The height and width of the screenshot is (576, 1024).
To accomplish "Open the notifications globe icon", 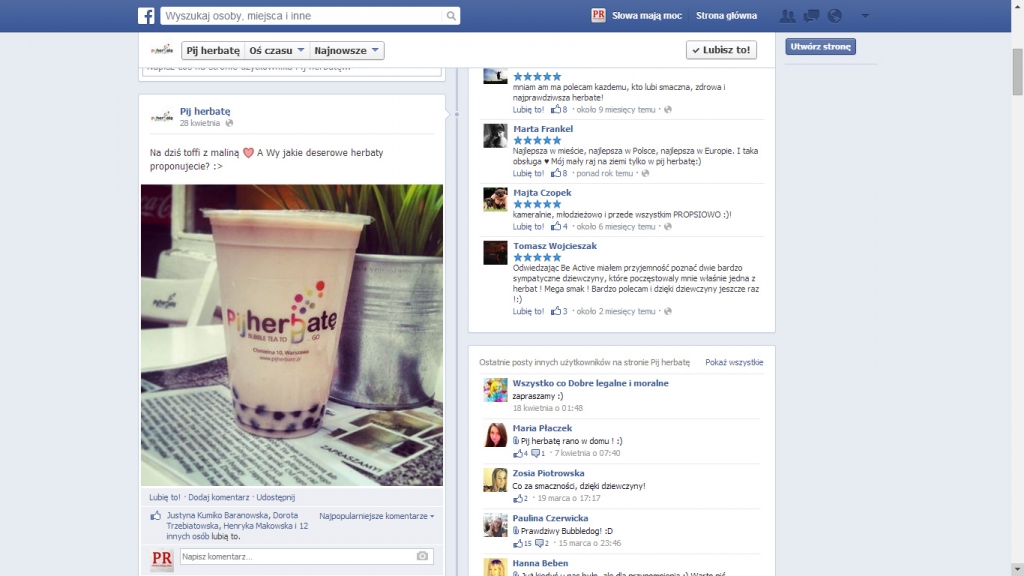I will click(835, 16).
